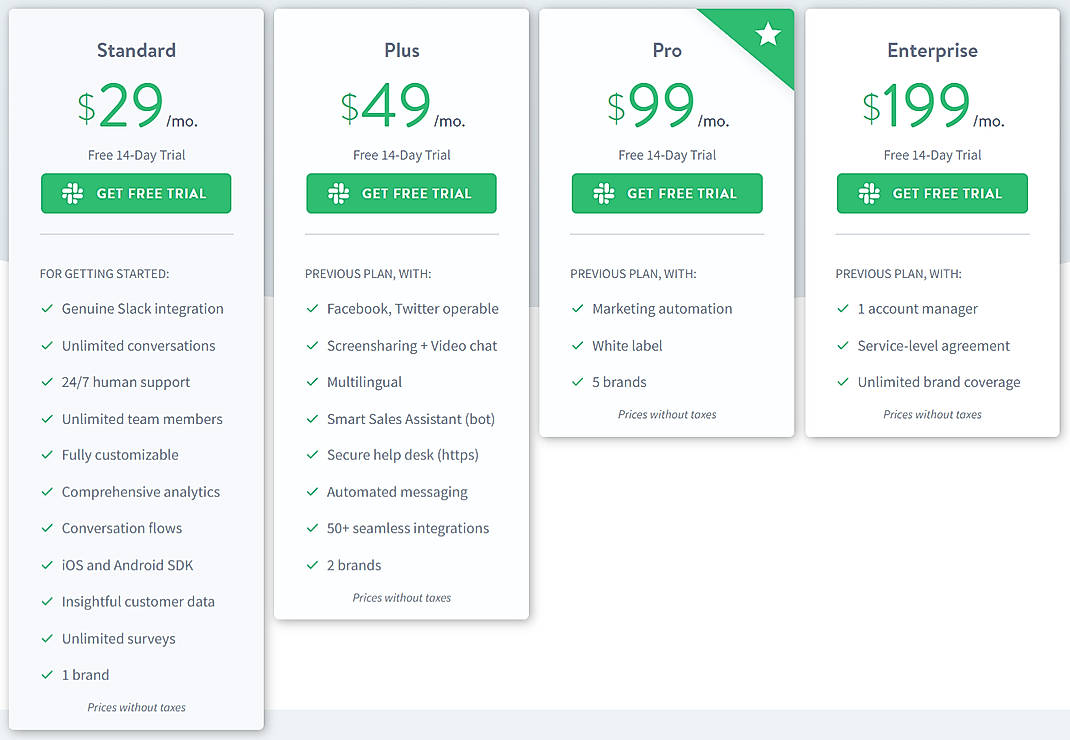This screenshot has width=1070, height=740.
Task: Click Slack icon in Enterprise trial button
Action: [869, 193]
